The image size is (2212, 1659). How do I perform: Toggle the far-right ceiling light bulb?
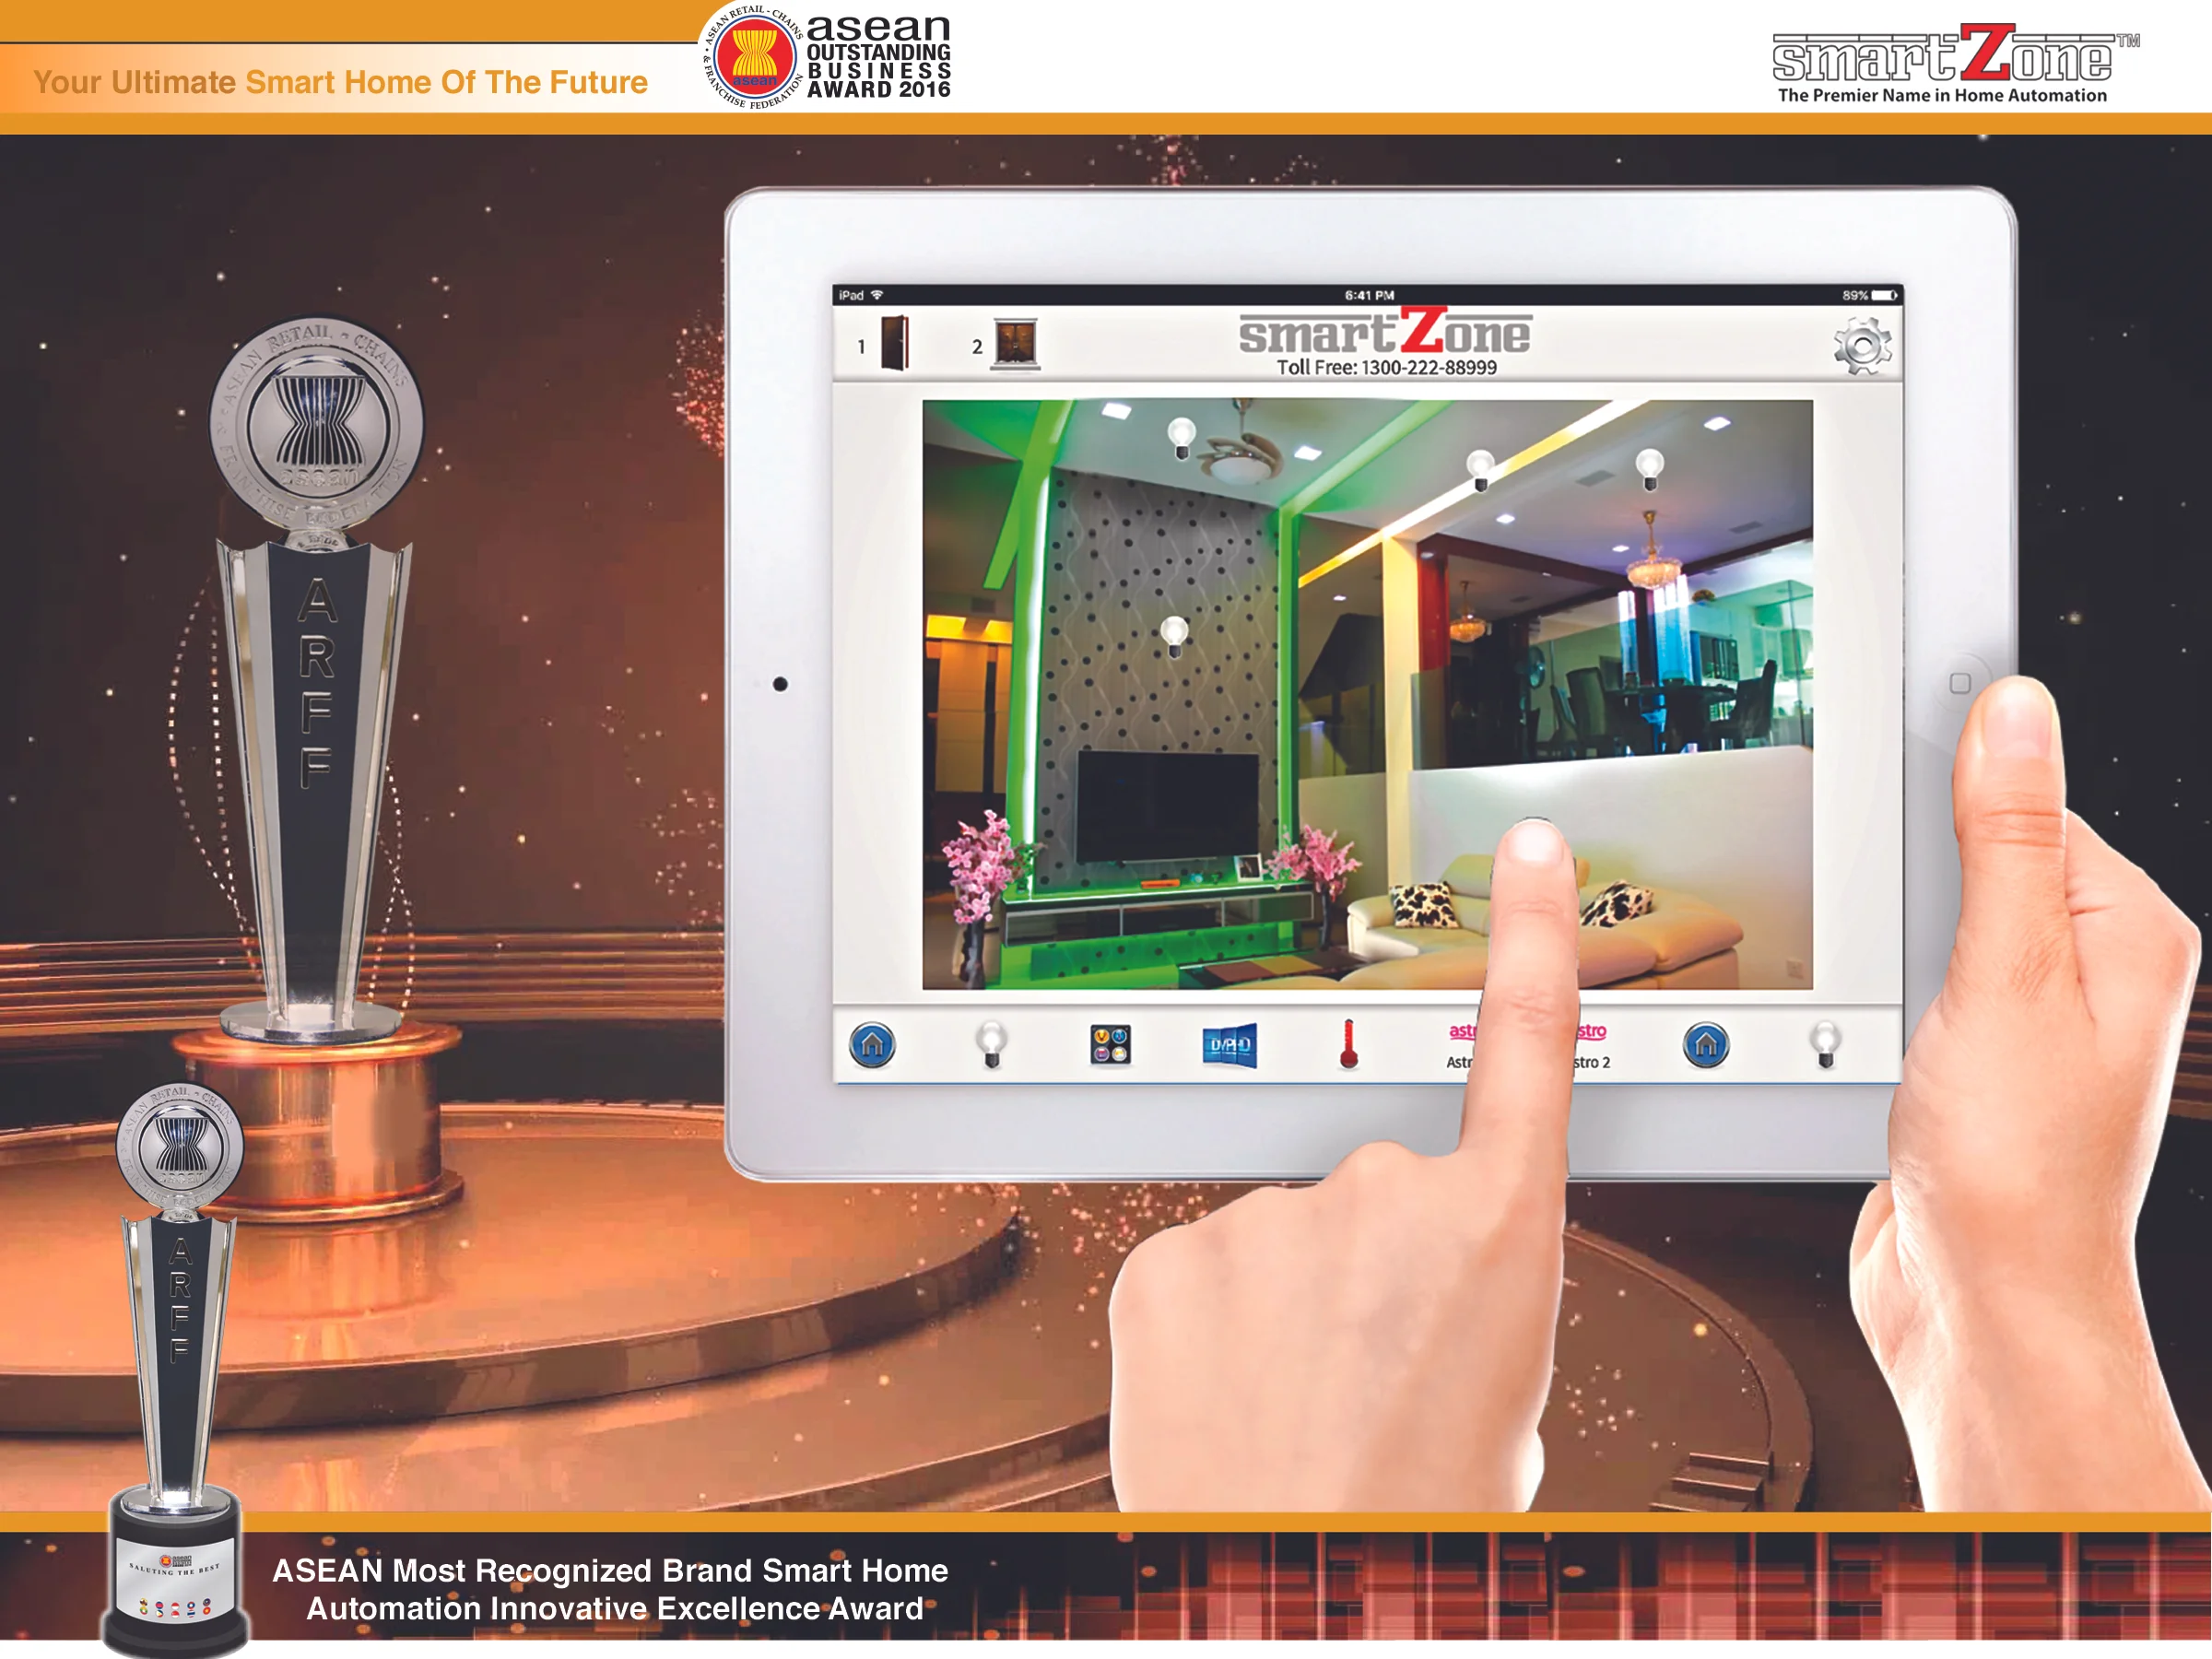pos(1649,468)
